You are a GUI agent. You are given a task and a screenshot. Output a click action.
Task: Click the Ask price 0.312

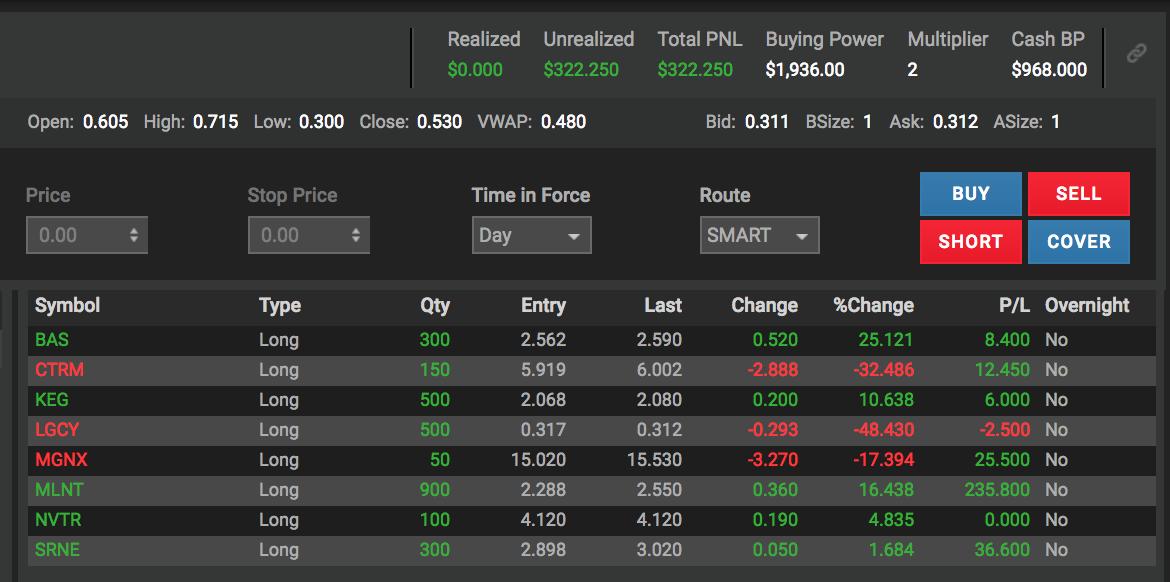(x=955, y=122)
